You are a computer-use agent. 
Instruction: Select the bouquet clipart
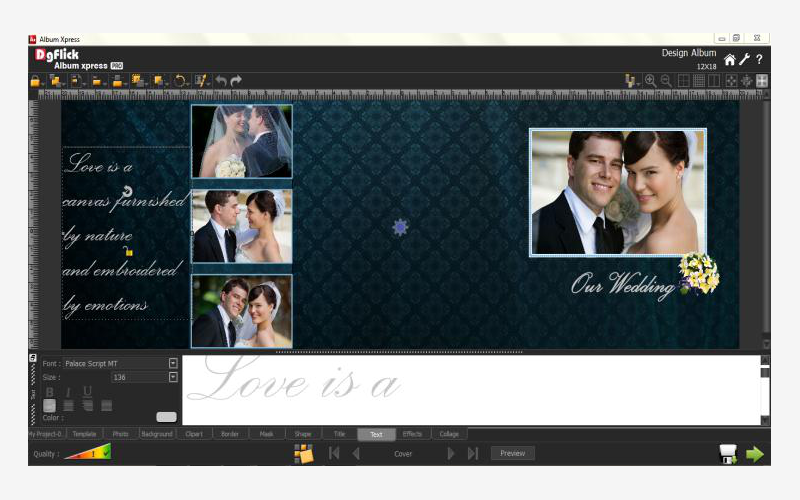click(x=699, y=274)
